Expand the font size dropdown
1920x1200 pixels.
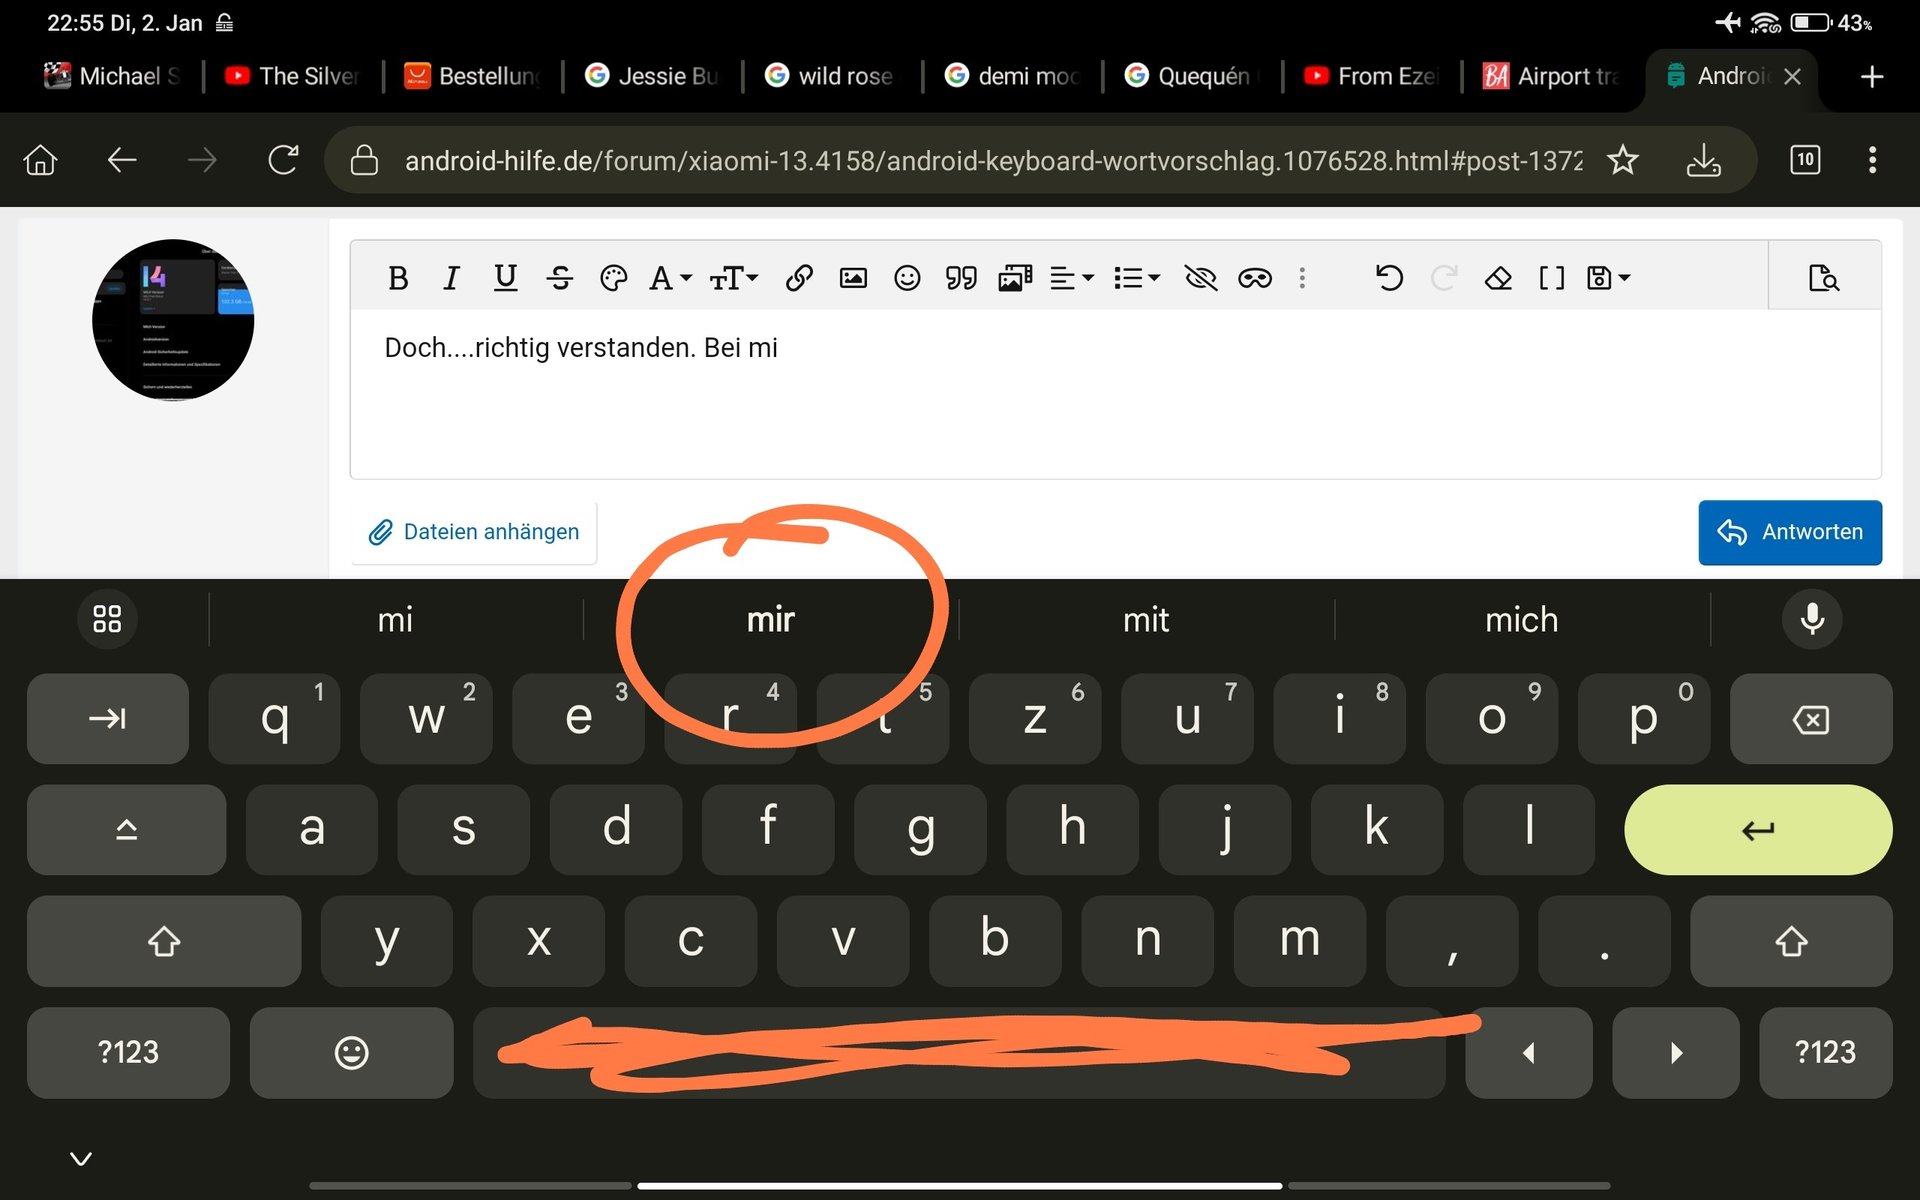pos(733,278)
